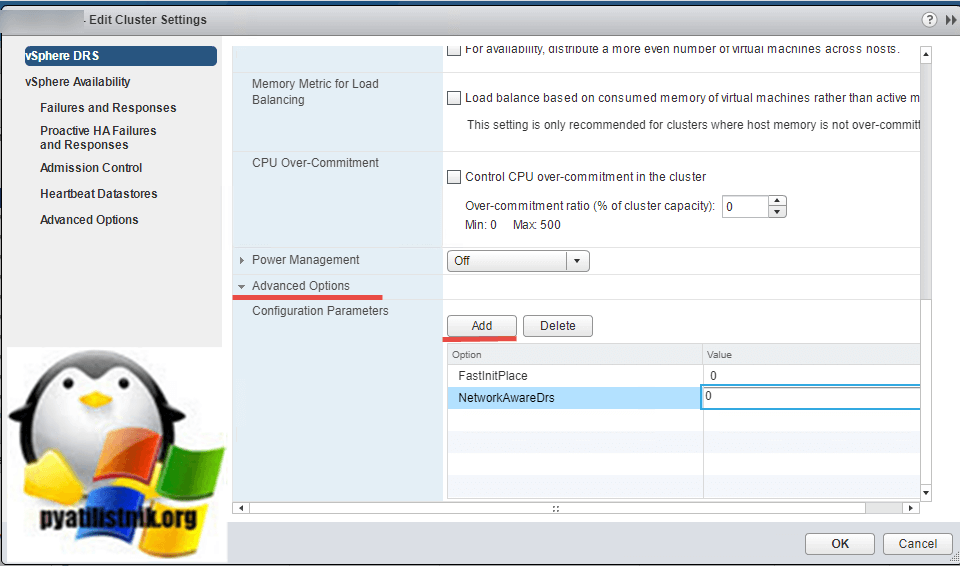The height and width of the screenshot is (566, 960).
Task: Open Heartbeat Datastores settings
Action: (99, 194)
